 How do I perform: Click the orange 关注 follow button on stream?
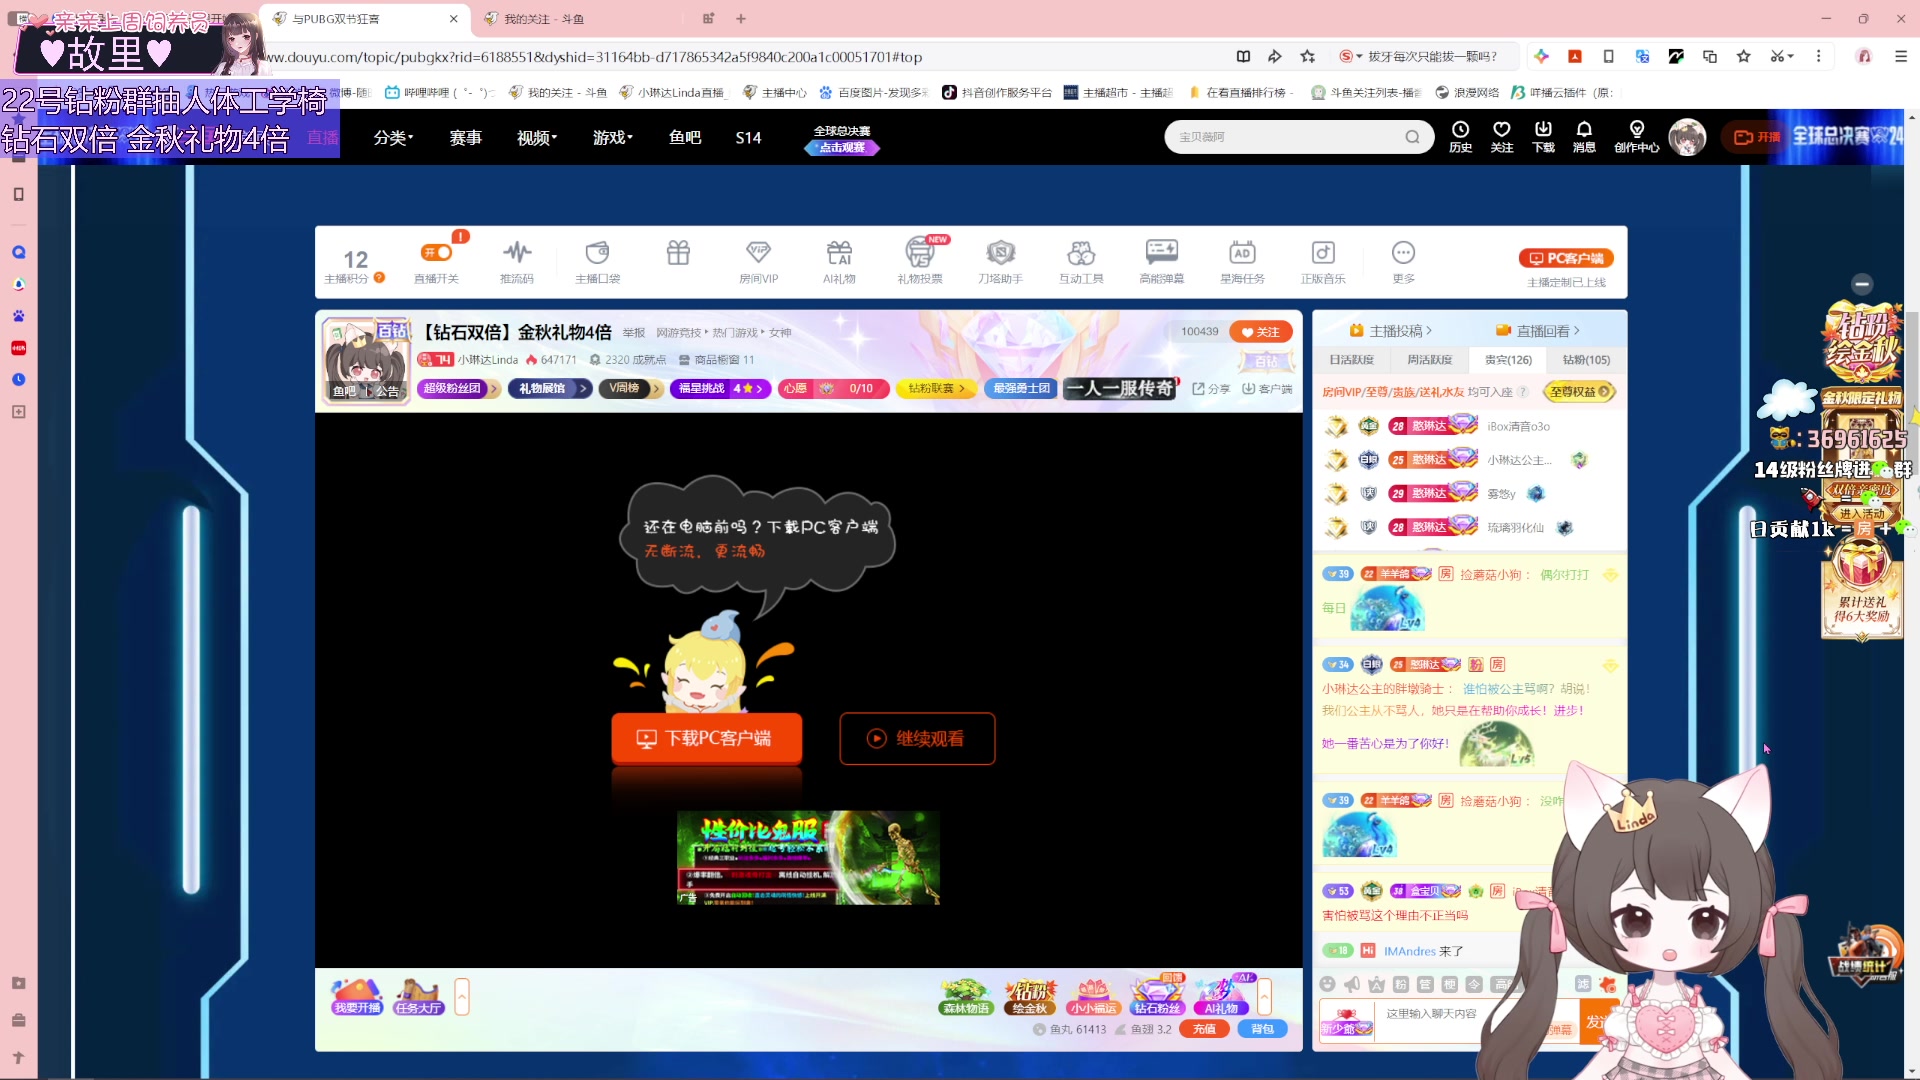coord(1261,332)
